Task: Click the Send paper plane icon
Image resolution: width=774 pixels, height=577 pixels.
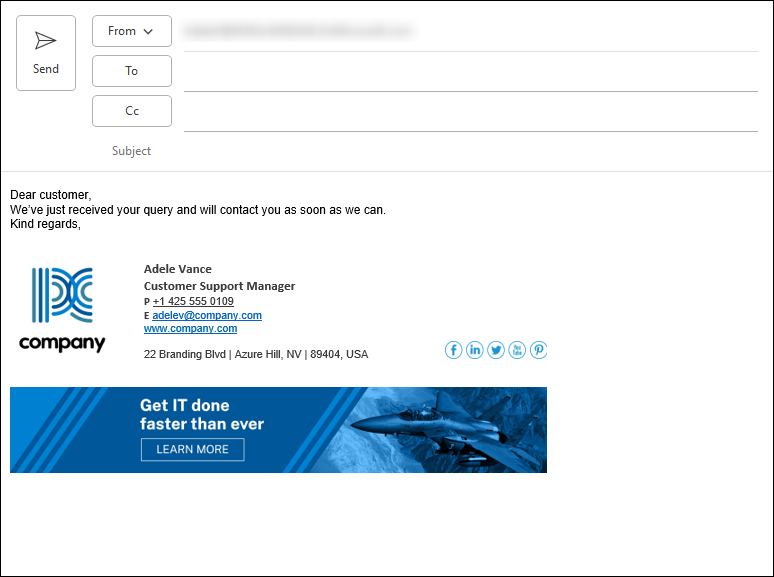Action: point(45,40)
